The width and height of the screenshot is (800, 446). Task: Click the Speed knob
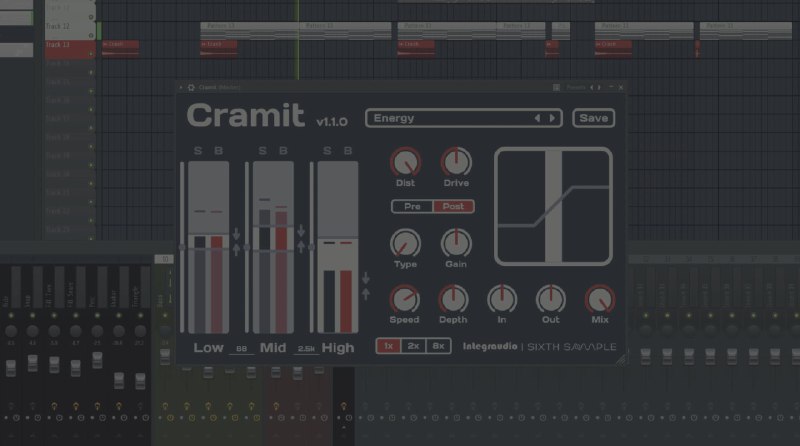(405, 300)
